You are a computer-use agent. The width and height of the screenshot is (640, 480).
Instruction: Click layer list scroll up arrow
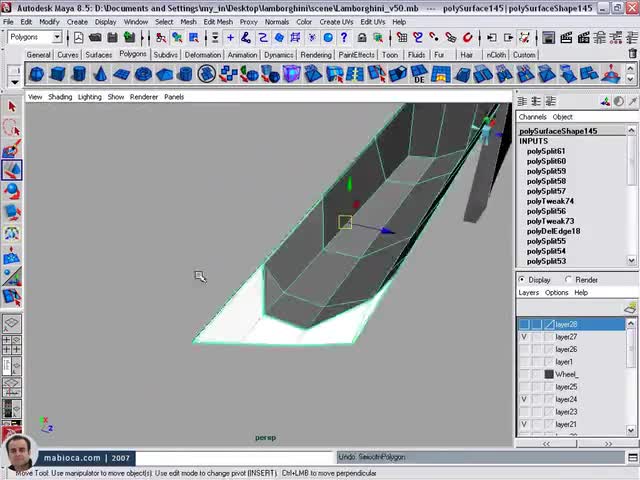click(631, 324)
